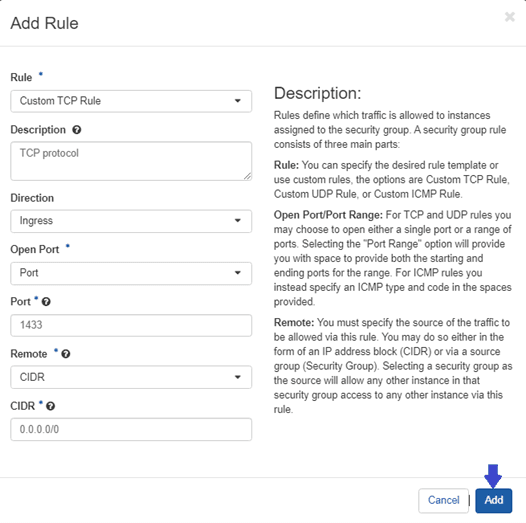Click the caret arrow in the Ingress box

pyautogui.click(x=238, y=221)
